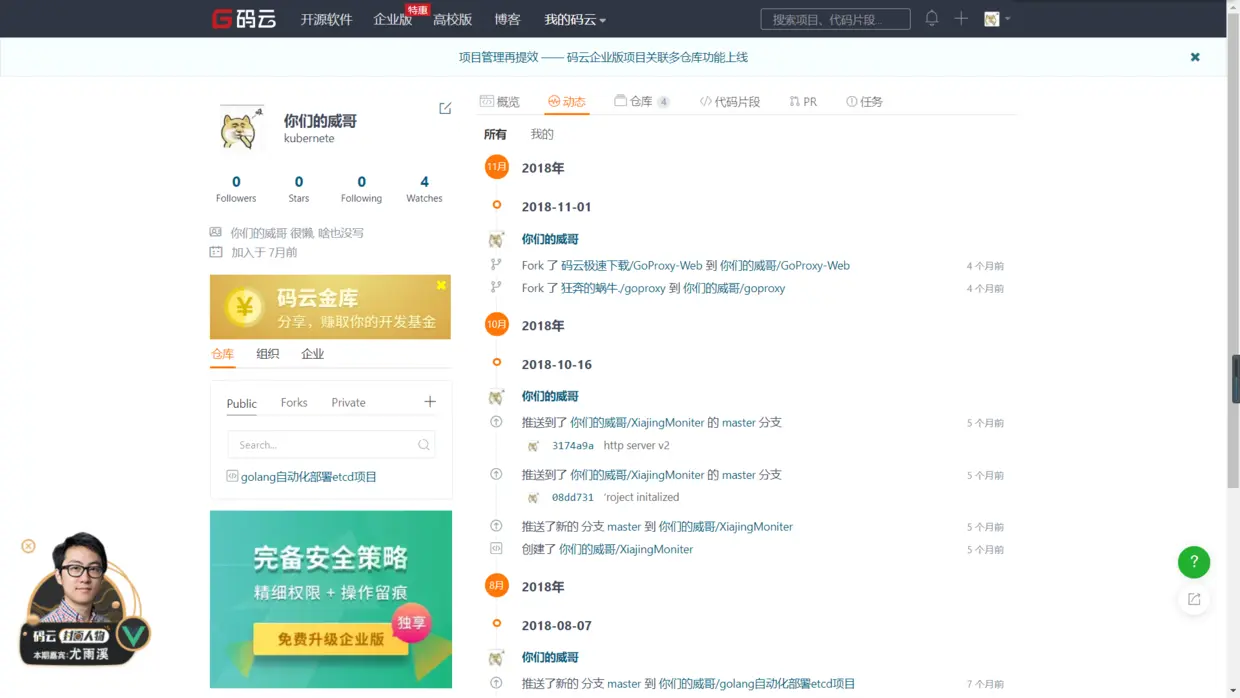
Task: Open the 任务 tab
Action: [x=865, y=102]
